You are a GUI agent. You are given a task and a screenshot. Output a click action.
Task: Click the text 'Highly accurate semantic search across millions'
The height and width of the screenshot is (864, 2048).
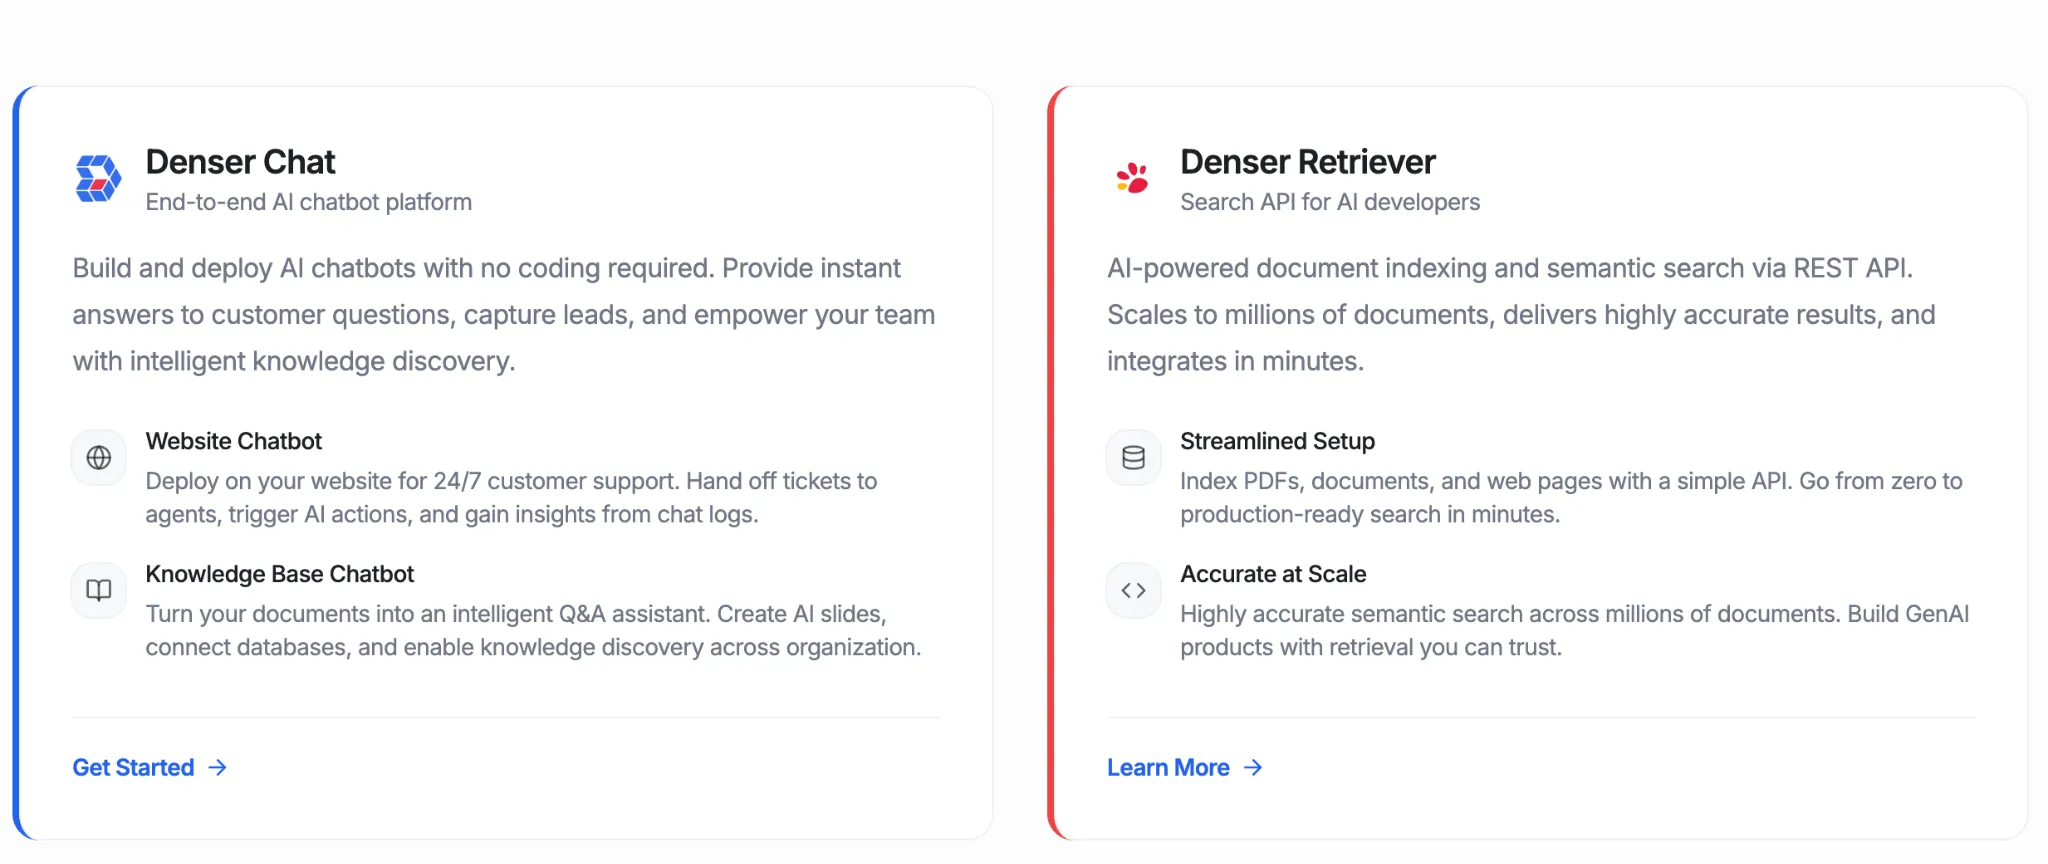pos(1574,630)
